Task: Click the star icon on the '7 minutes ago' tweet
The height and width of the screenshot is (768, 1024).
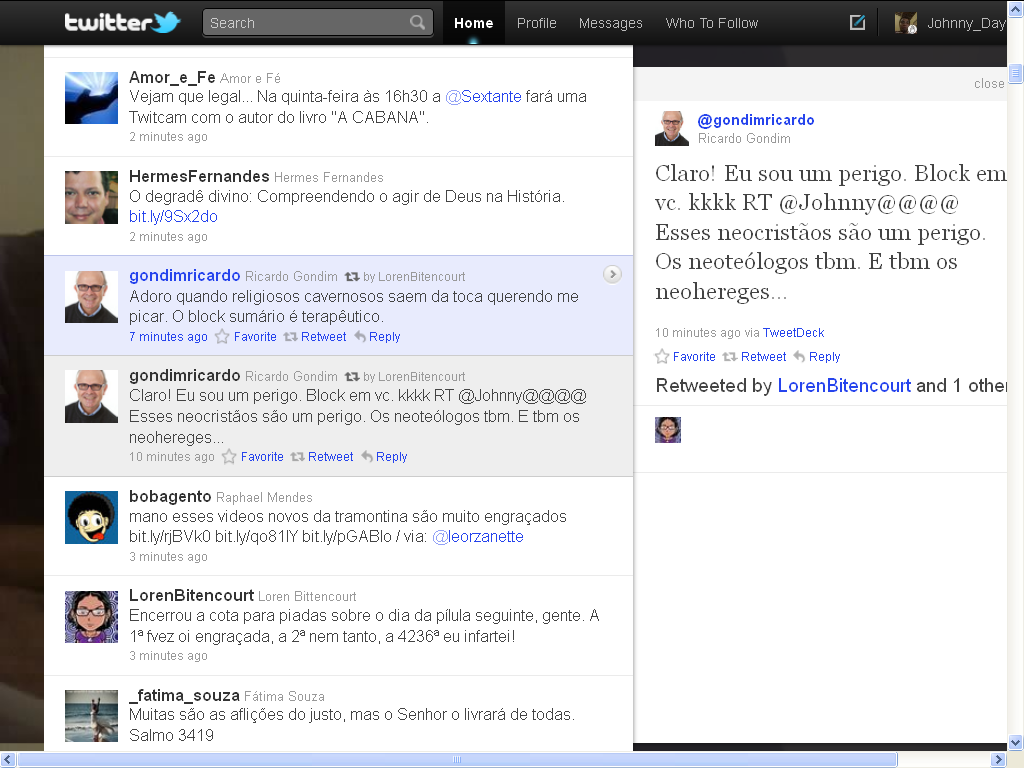Action: pyautogui.click(x=222, y=336)
